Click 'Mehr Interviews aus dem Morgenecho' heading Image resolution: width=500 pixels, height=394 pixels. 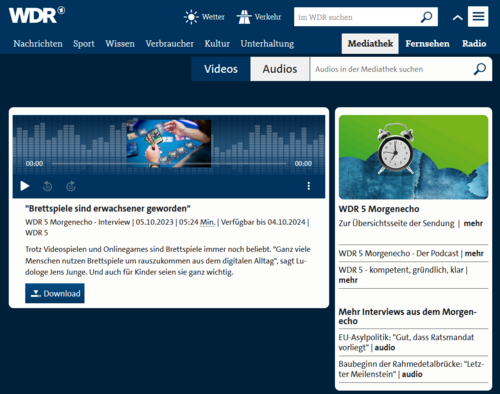(x=408, y=316)
